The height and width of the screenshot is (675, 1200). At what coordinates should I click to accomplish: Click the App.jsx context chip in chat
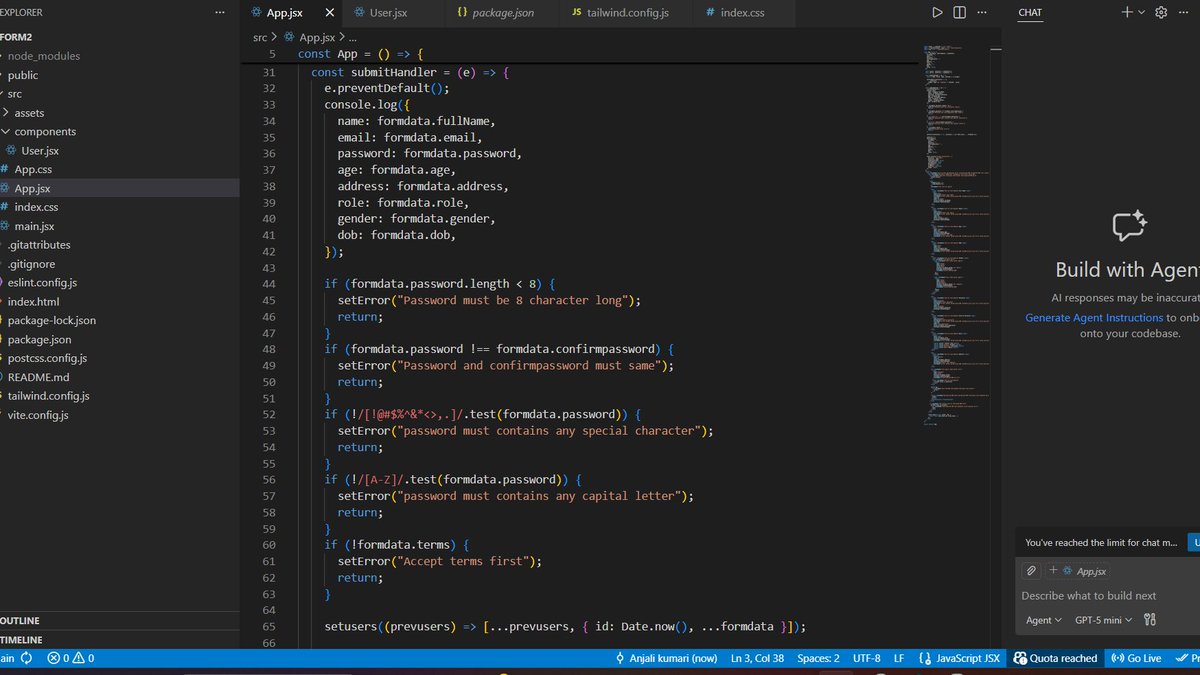click(1078, 571)
